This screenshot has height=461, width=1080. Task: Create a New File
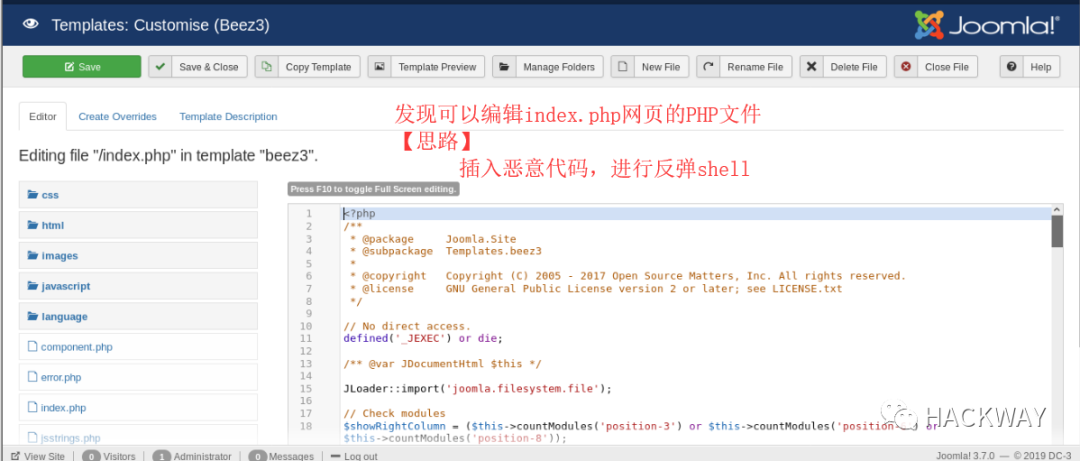coord(661,67)
